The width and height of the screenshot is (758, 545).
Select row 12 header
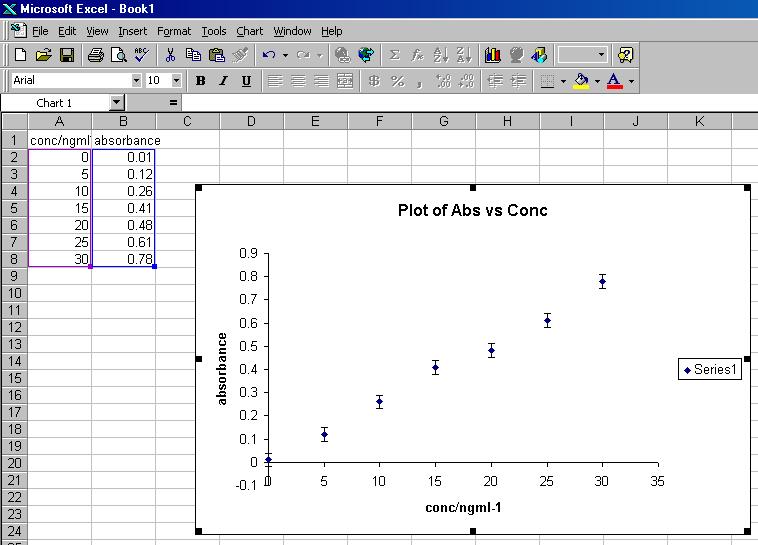coord(15,327)
